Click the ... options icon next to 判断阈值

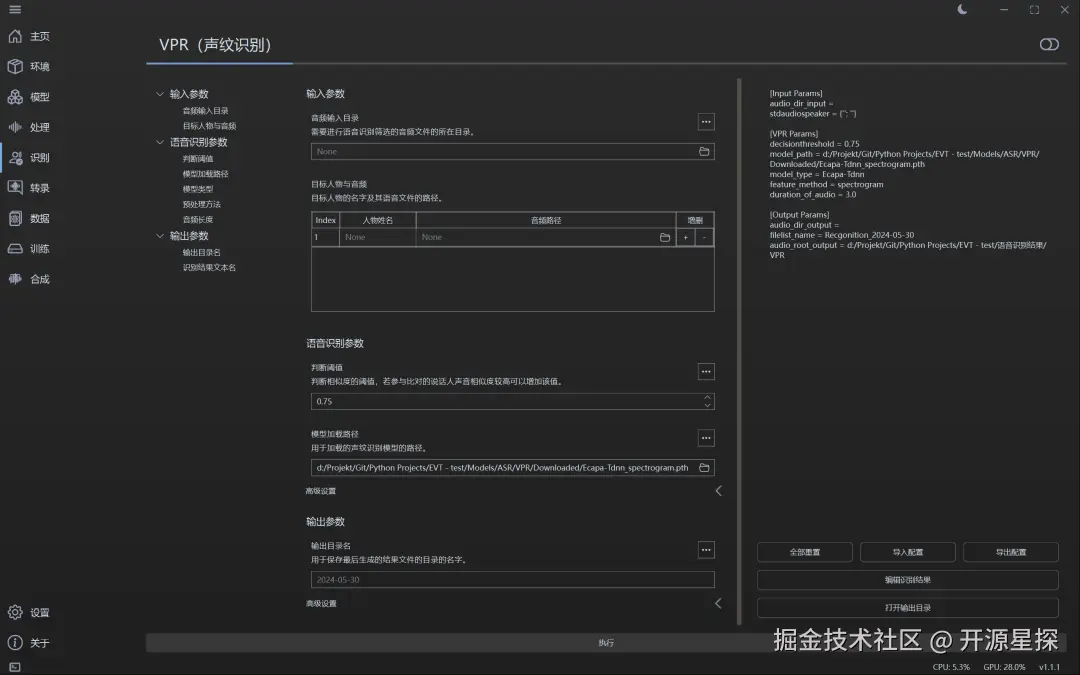pos(706,371)
